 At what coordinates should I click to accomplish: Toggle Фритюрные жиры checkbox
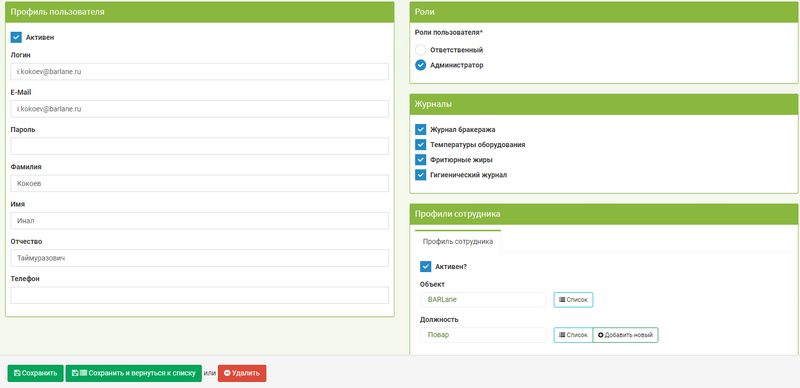tap(420, 160)
